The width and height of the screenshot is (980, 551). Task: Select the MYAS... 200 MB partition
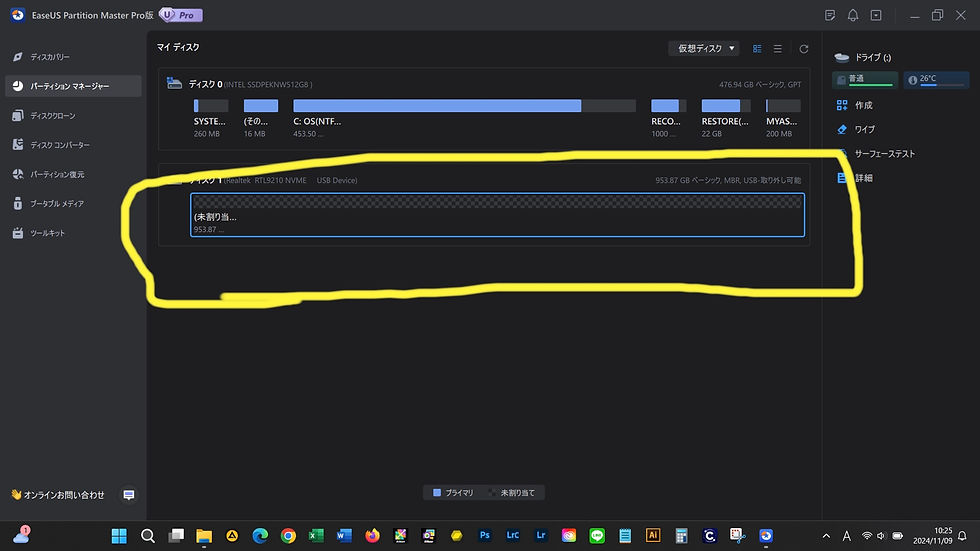[783, 118]
